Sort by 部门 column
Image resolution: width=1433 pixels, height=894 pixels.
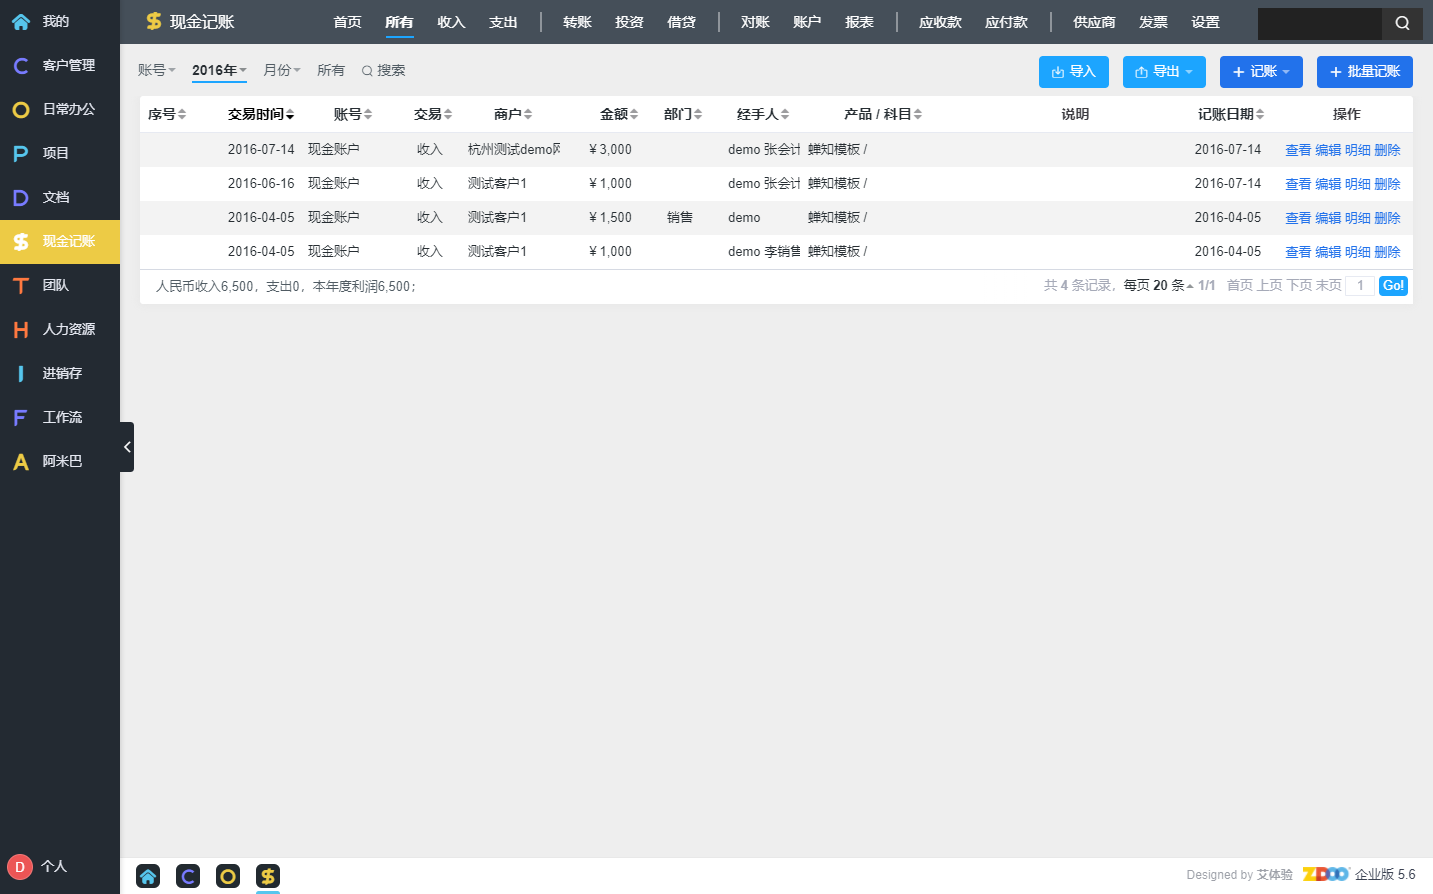[683, 114]
